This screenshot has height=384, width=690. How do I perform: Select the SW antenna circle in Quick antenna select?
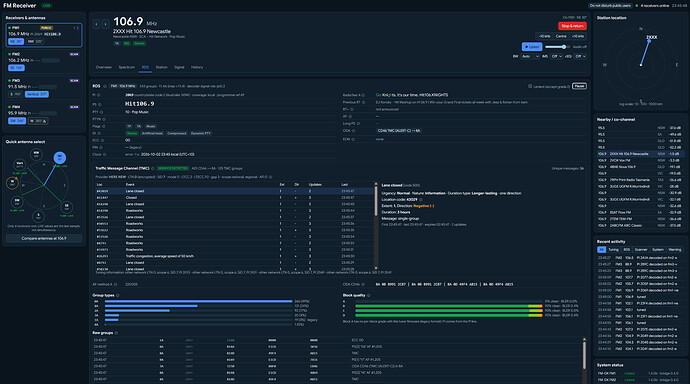click(x=17, y=201)
